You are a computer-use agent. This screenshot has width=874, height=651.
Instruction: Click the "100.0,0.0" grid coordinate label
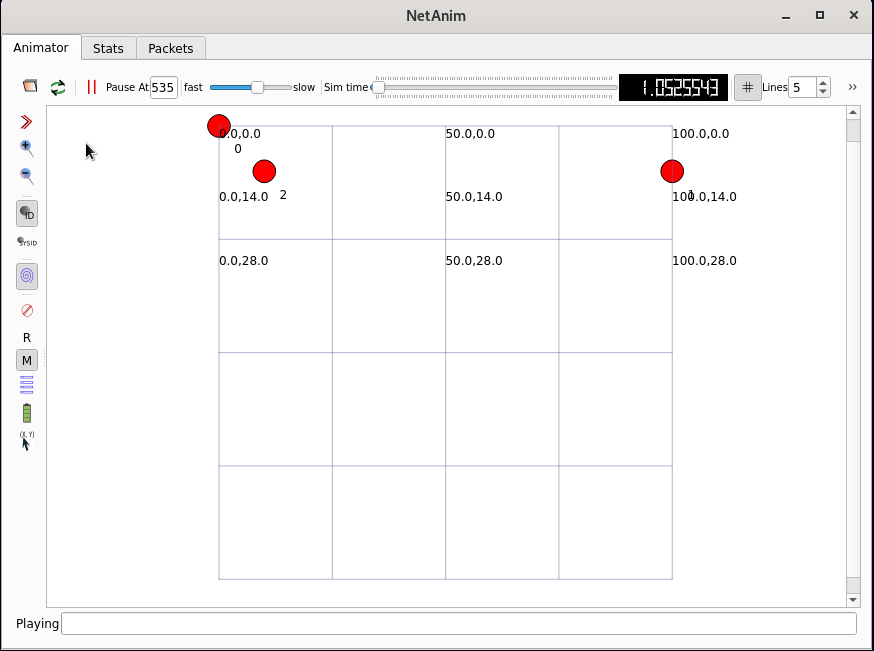pyautogui.click(x=701, y=134)
